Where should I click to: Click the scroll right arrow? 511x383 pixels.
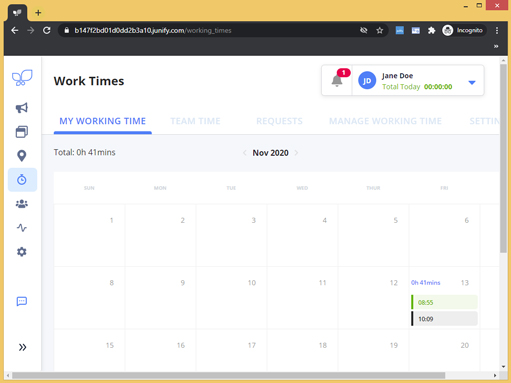[495, 375]
